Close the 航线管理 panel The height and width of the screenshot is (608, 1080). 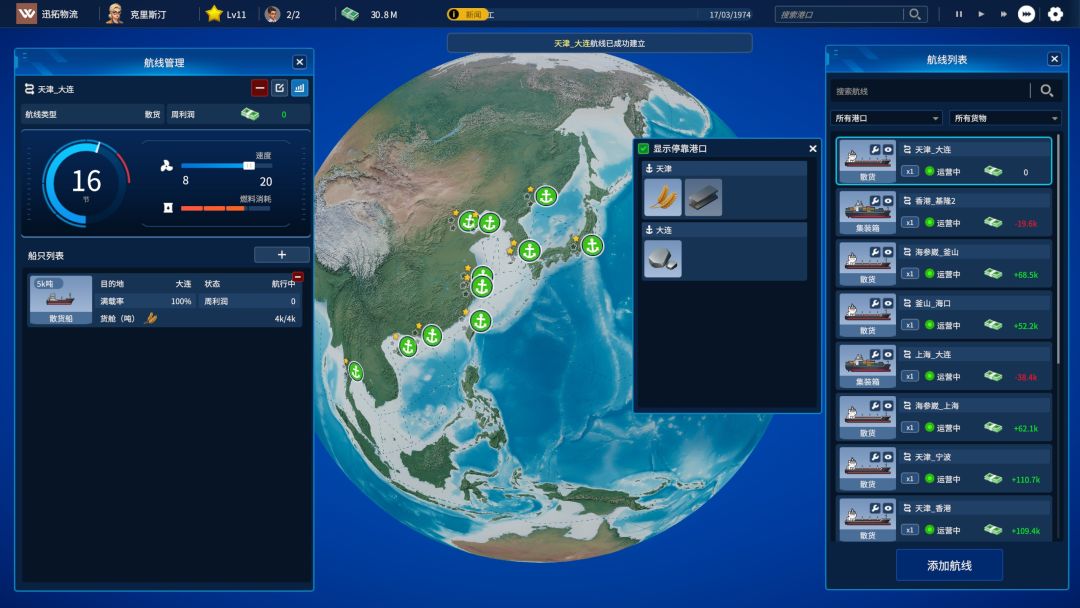[300, 62]
